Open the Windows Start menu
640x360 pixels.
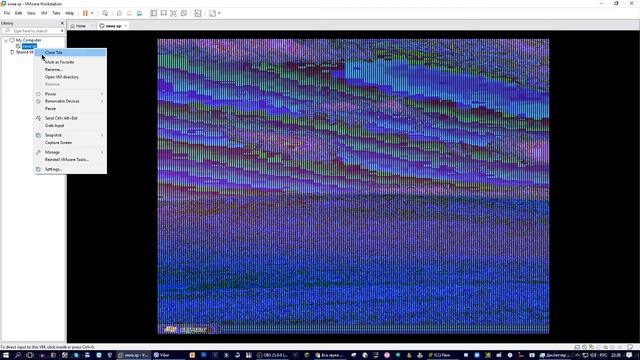(6, 356)
